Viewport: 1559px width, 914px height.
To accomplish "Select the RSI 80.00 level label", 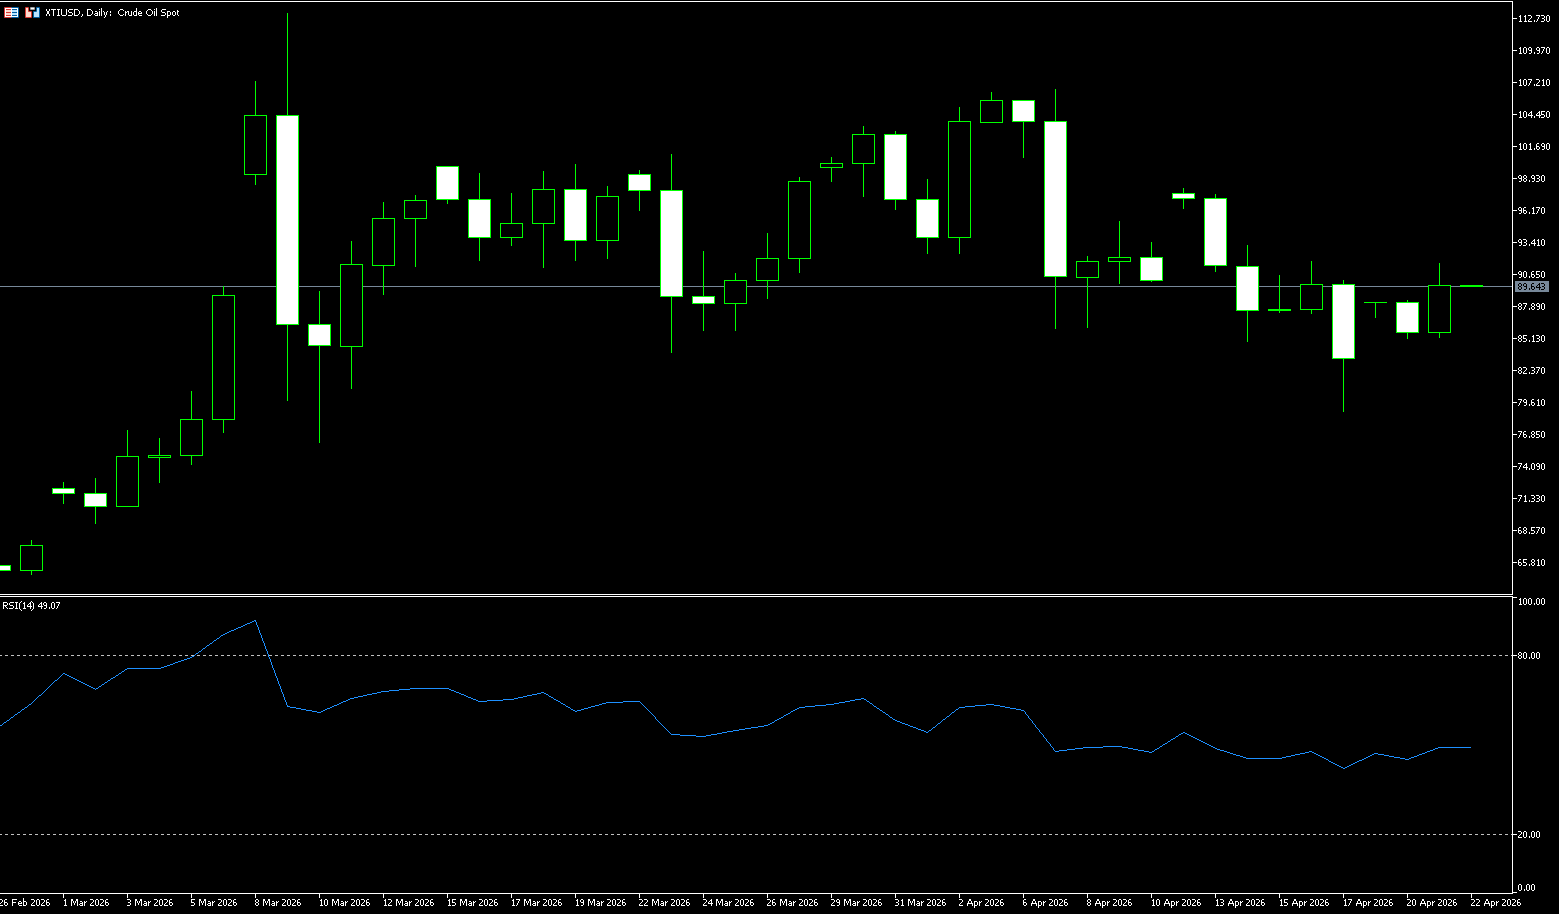I will pos(1528,656).
